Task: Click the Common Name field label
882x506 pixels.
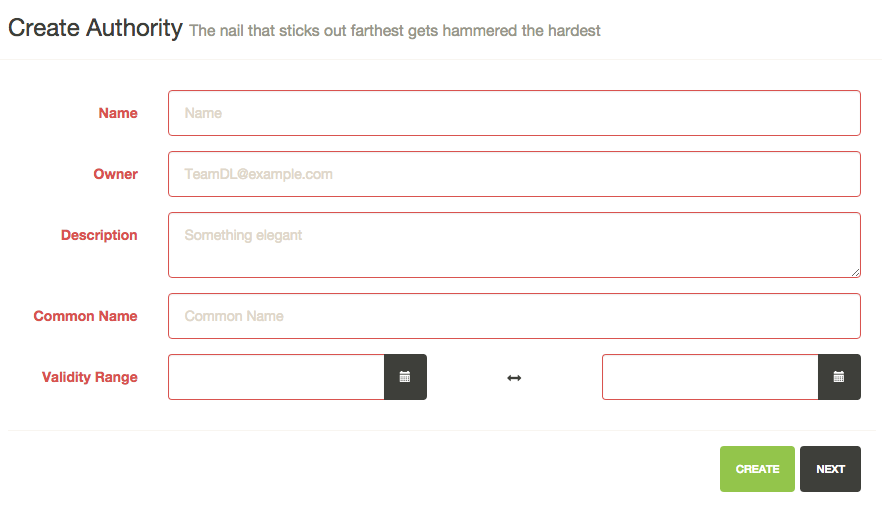Action: tap(86, 316)
